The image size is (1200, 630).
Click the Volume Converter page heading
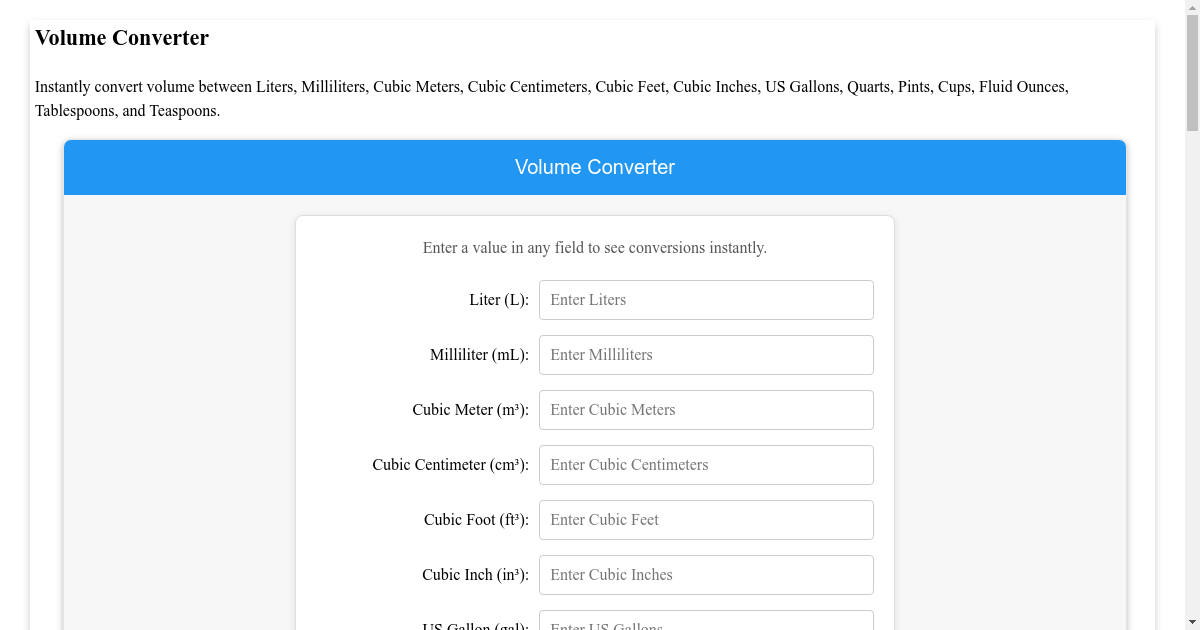pos(122,38)
